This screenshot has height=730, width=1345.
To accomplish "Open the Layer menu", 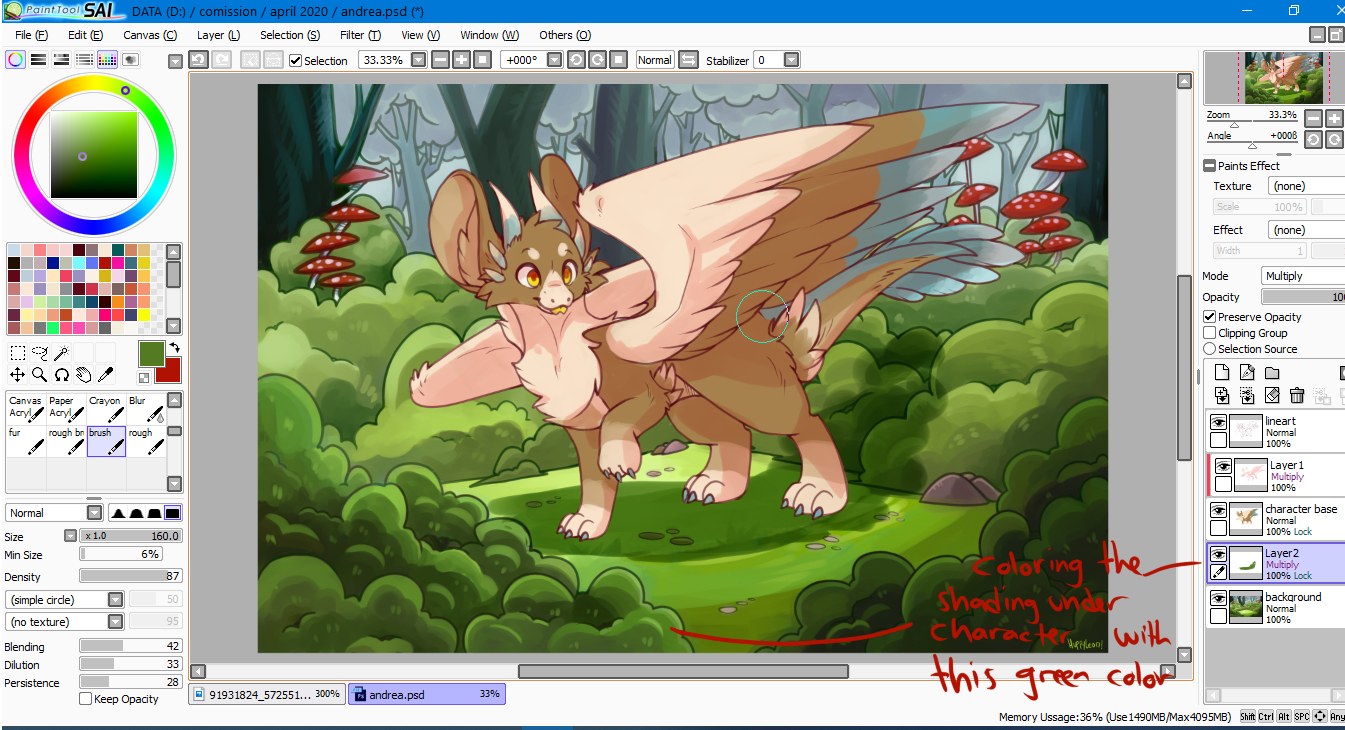I will [x=218, y=35].
